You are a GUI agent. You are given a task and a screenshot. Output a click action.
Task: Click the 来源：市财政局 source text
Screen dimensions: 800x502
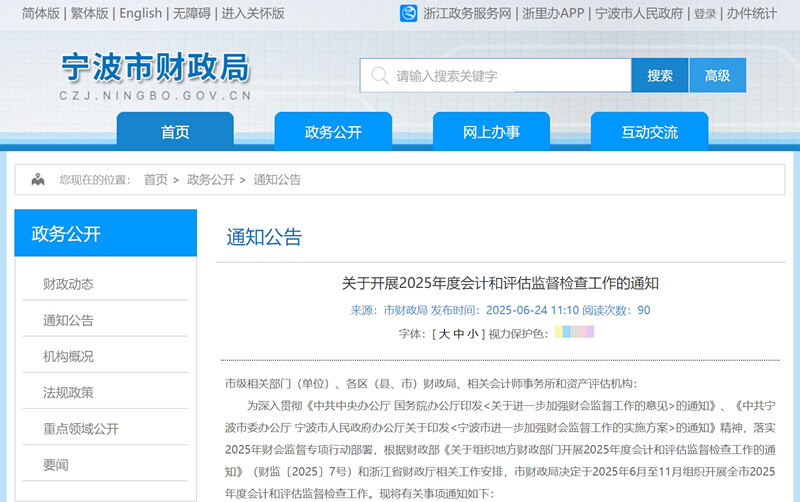pyautogui.click(x=389, y=310)
